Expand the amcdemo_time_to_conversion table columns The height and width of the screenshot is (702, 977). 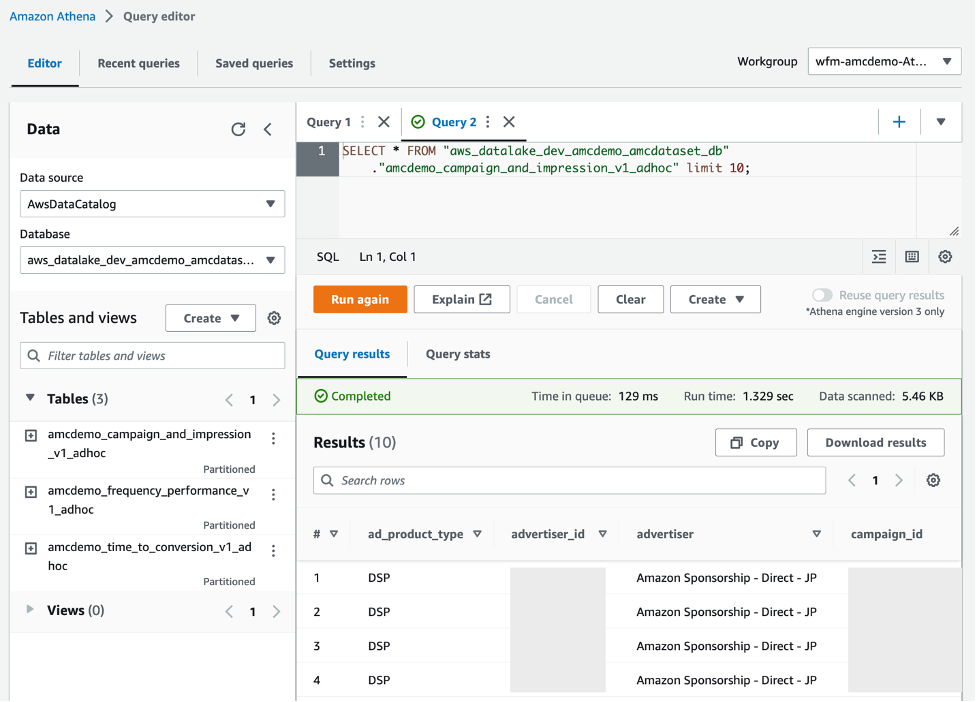click(x=31, y=548)
